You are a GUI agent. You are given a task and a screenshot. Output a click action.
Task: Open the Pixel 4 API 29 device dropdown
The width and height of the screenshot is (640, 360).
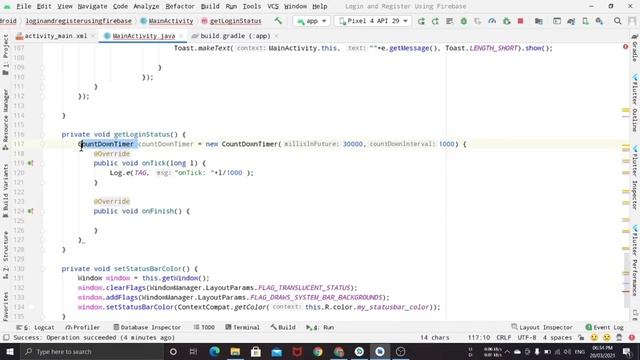click(373, 21)
